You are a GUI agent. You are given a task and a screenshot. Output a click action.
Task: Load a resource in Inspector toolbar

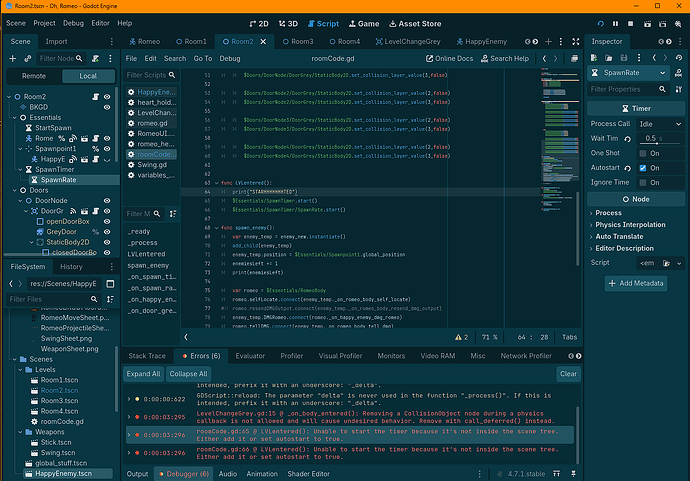coord(609,58)
